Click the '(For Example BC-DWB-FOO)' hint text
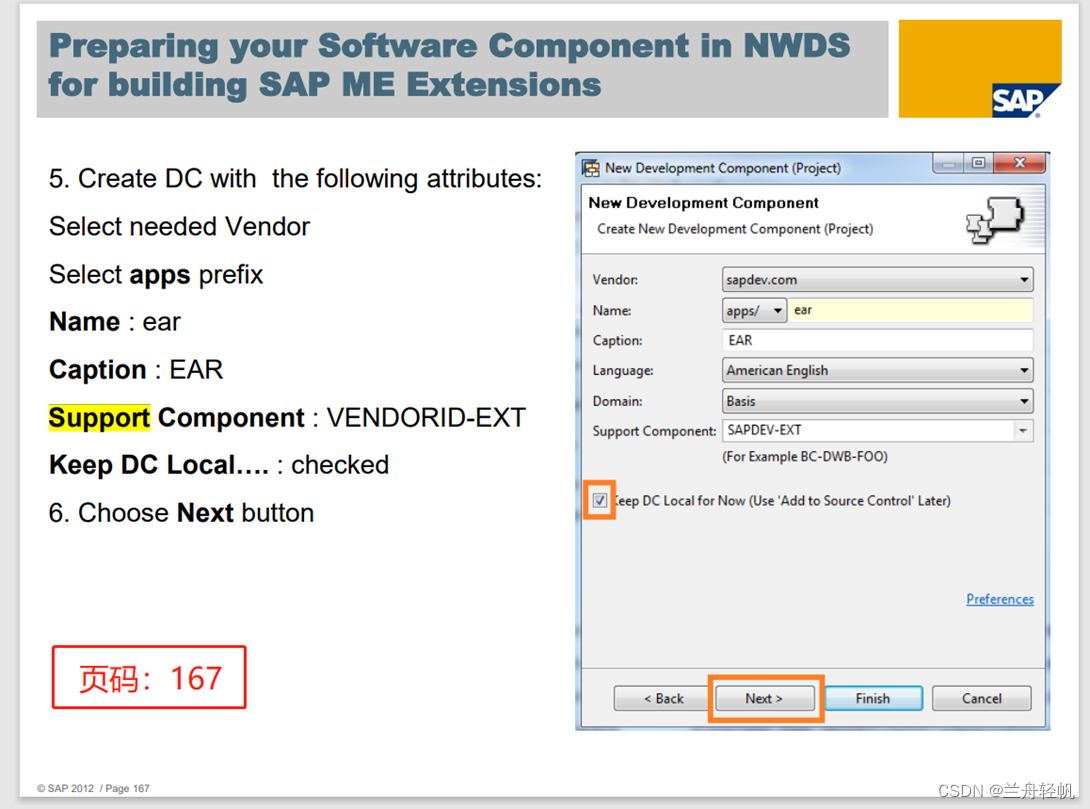Image resolution: width=1090 pixels, height=809 pixels. (x=805, y=457)
